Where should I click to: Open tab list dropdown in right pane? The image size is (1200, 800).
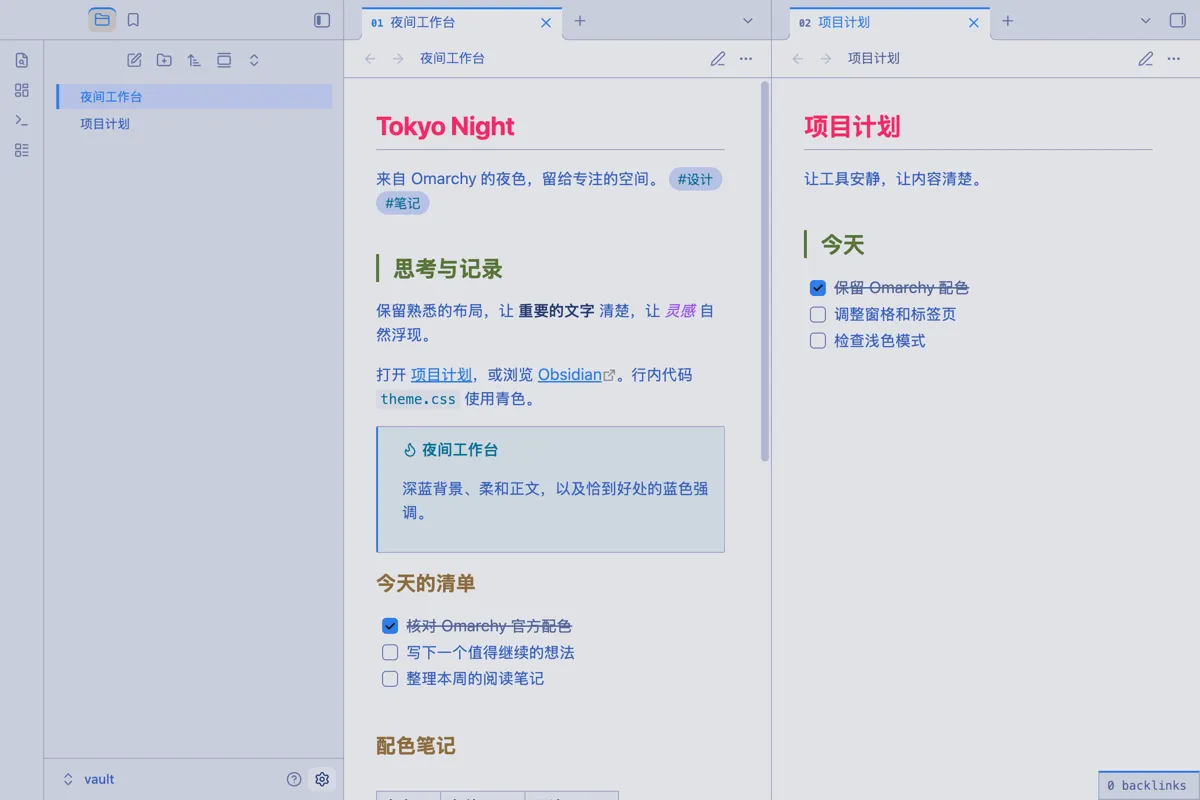1146,21
